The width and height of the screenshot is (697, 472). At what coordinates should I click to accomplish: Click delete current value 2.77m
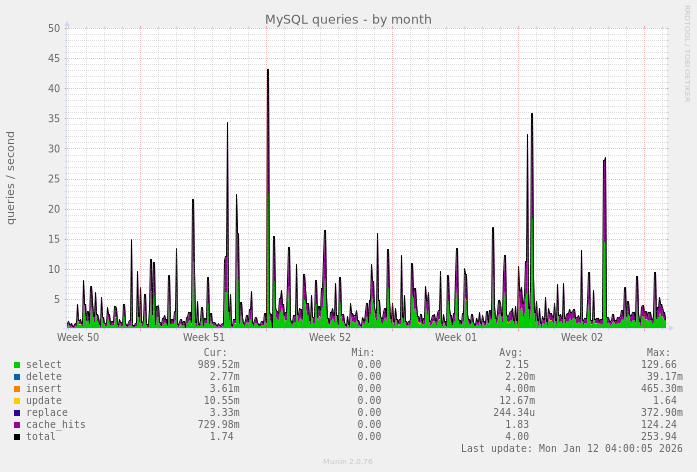pos(224,376)
